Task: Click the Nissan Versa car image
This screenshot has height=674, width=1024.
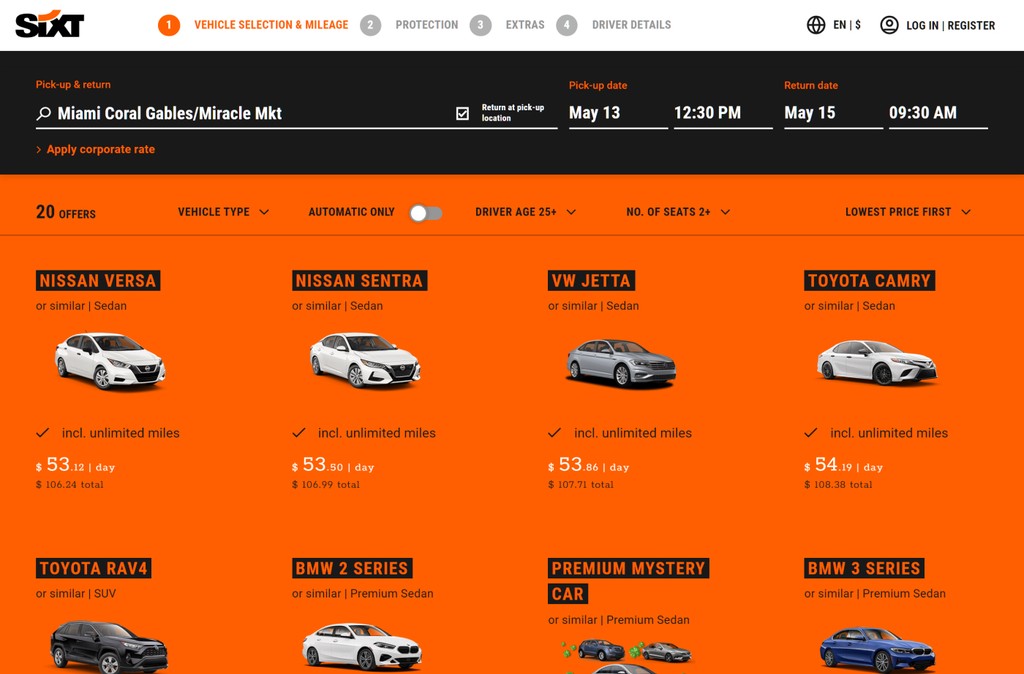Action: (110, 361)
